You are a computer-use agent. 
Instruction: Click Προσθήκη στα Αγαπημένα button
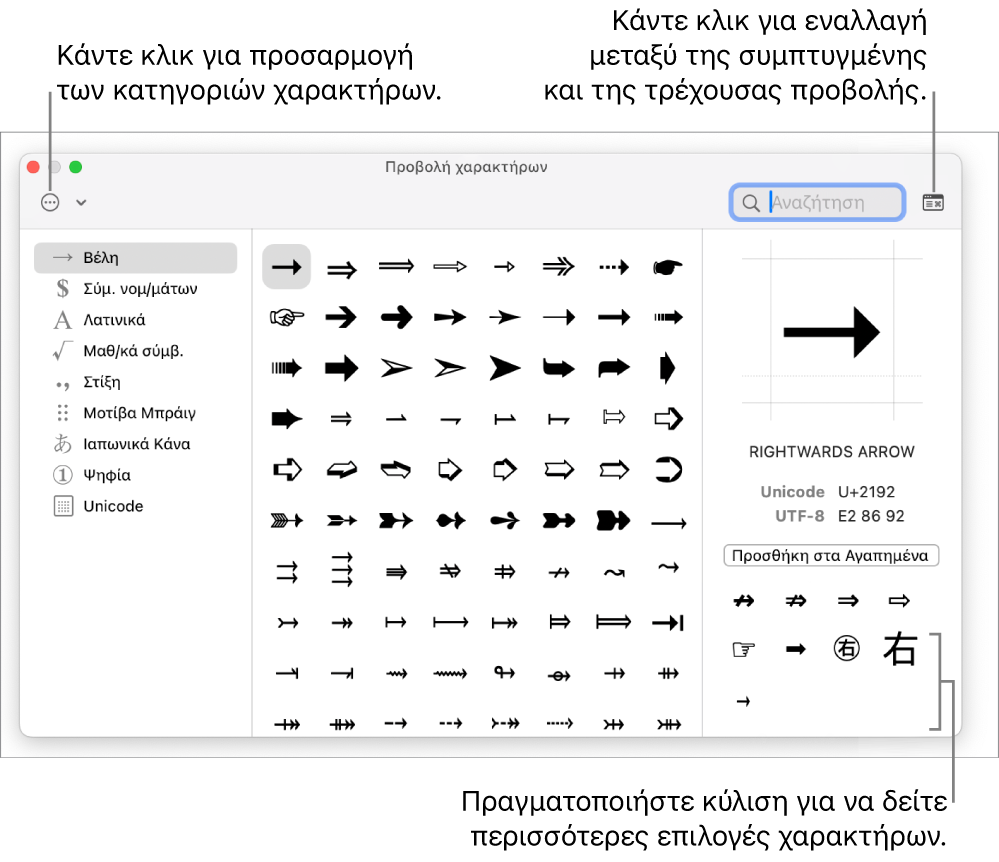click(x=831, y=556)
